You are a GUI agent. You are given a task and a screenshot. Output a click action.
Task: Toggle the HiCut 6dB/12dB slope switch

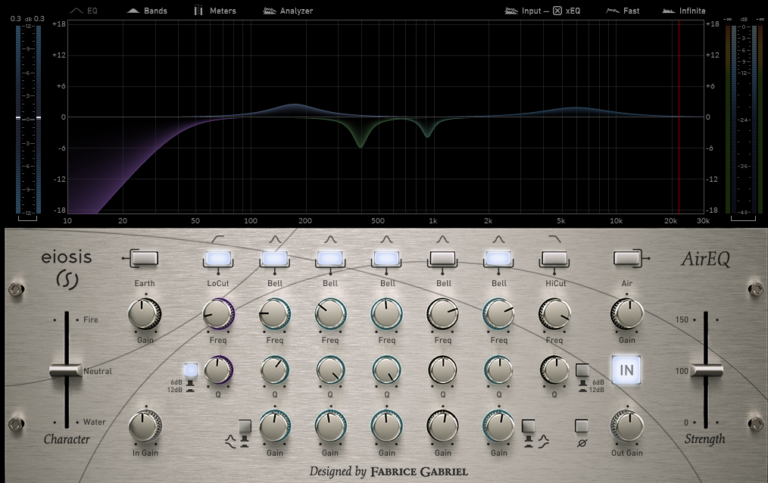click(x=582, y=370)
